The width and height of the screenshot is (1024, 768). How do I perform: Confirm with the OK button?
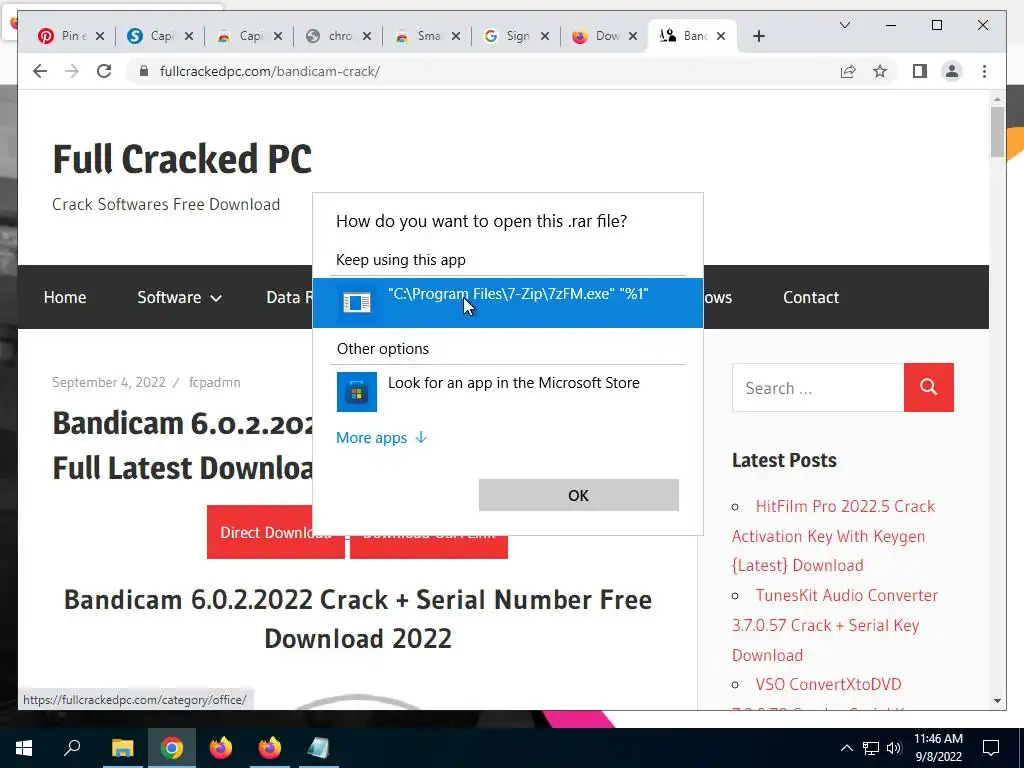point(578,495)
